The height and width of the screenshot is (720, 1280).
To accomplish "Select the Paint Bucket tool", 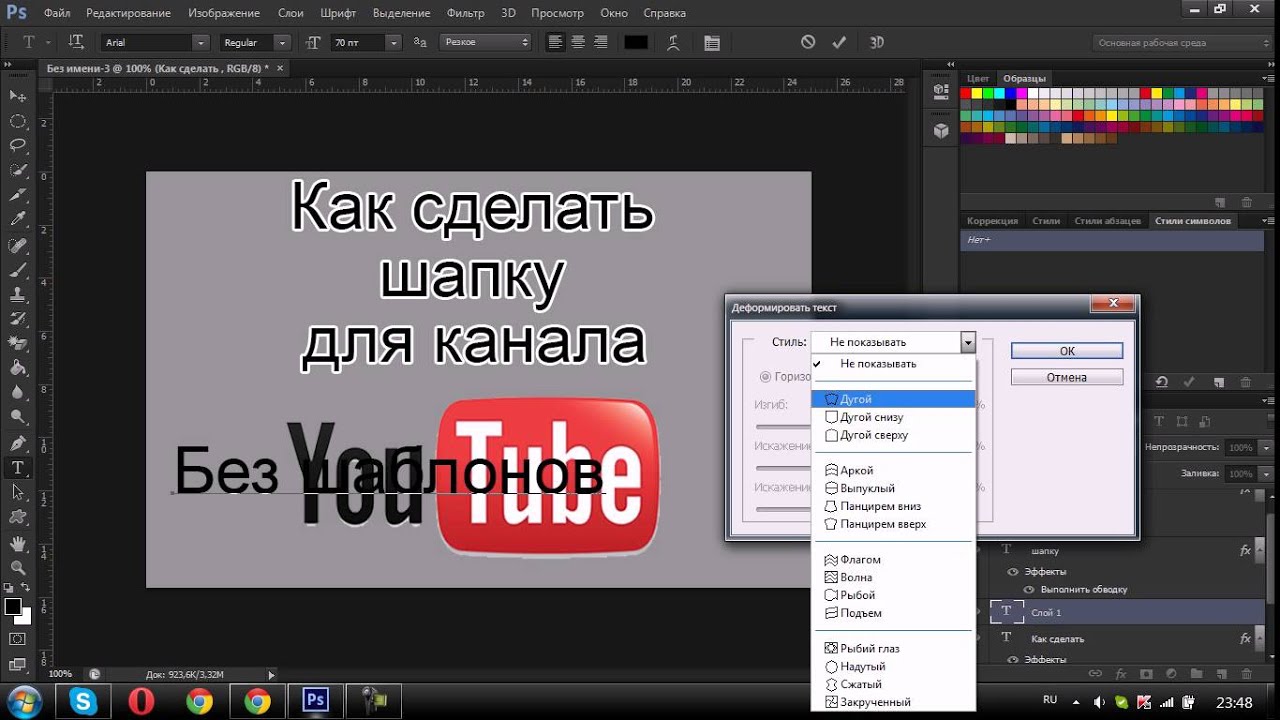I will point(18,368).
